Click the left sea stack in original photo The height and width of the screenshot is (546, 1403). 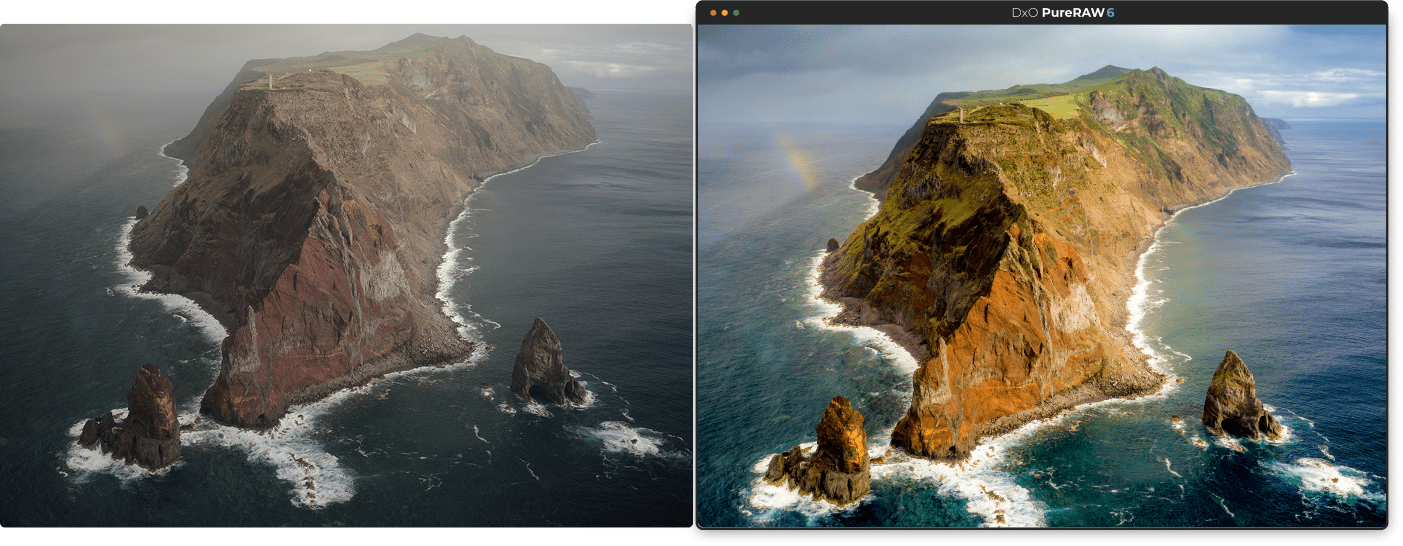coord(150,415)
